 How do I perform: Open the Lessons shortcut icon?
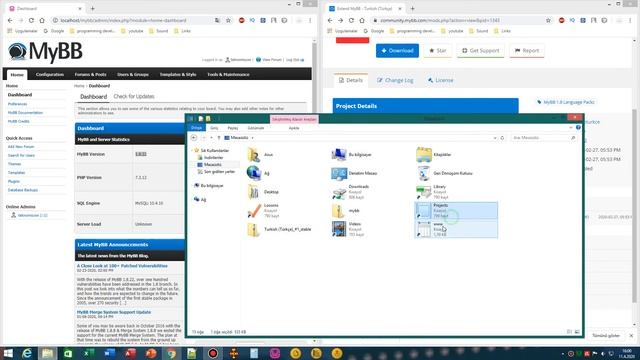[x=254, y=211]
